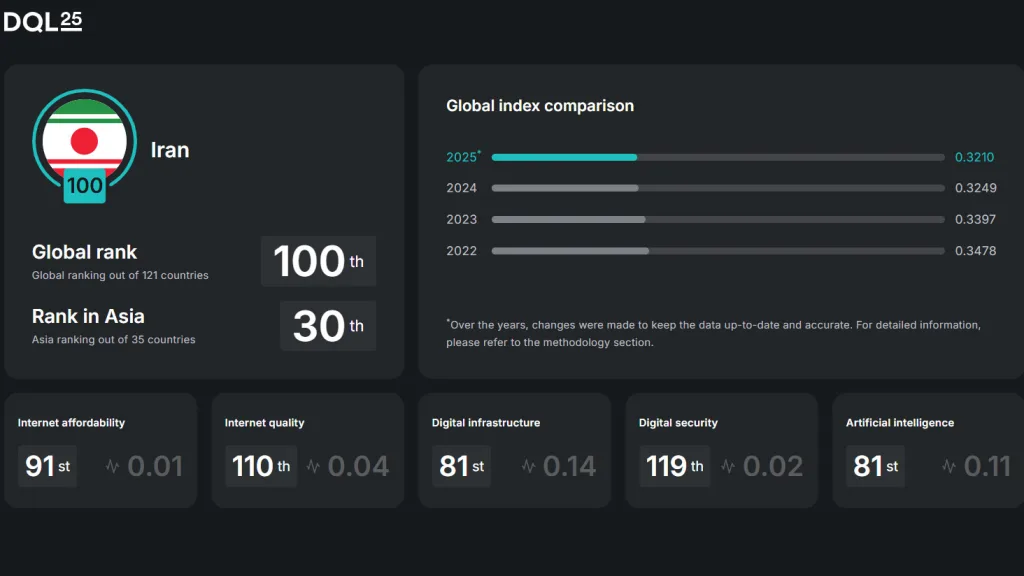Viewport: 1024px width, 576px height.
Task: Click the Artificial intelligence pulse icon
Action: pyautogui.click(x=949, y=466)
